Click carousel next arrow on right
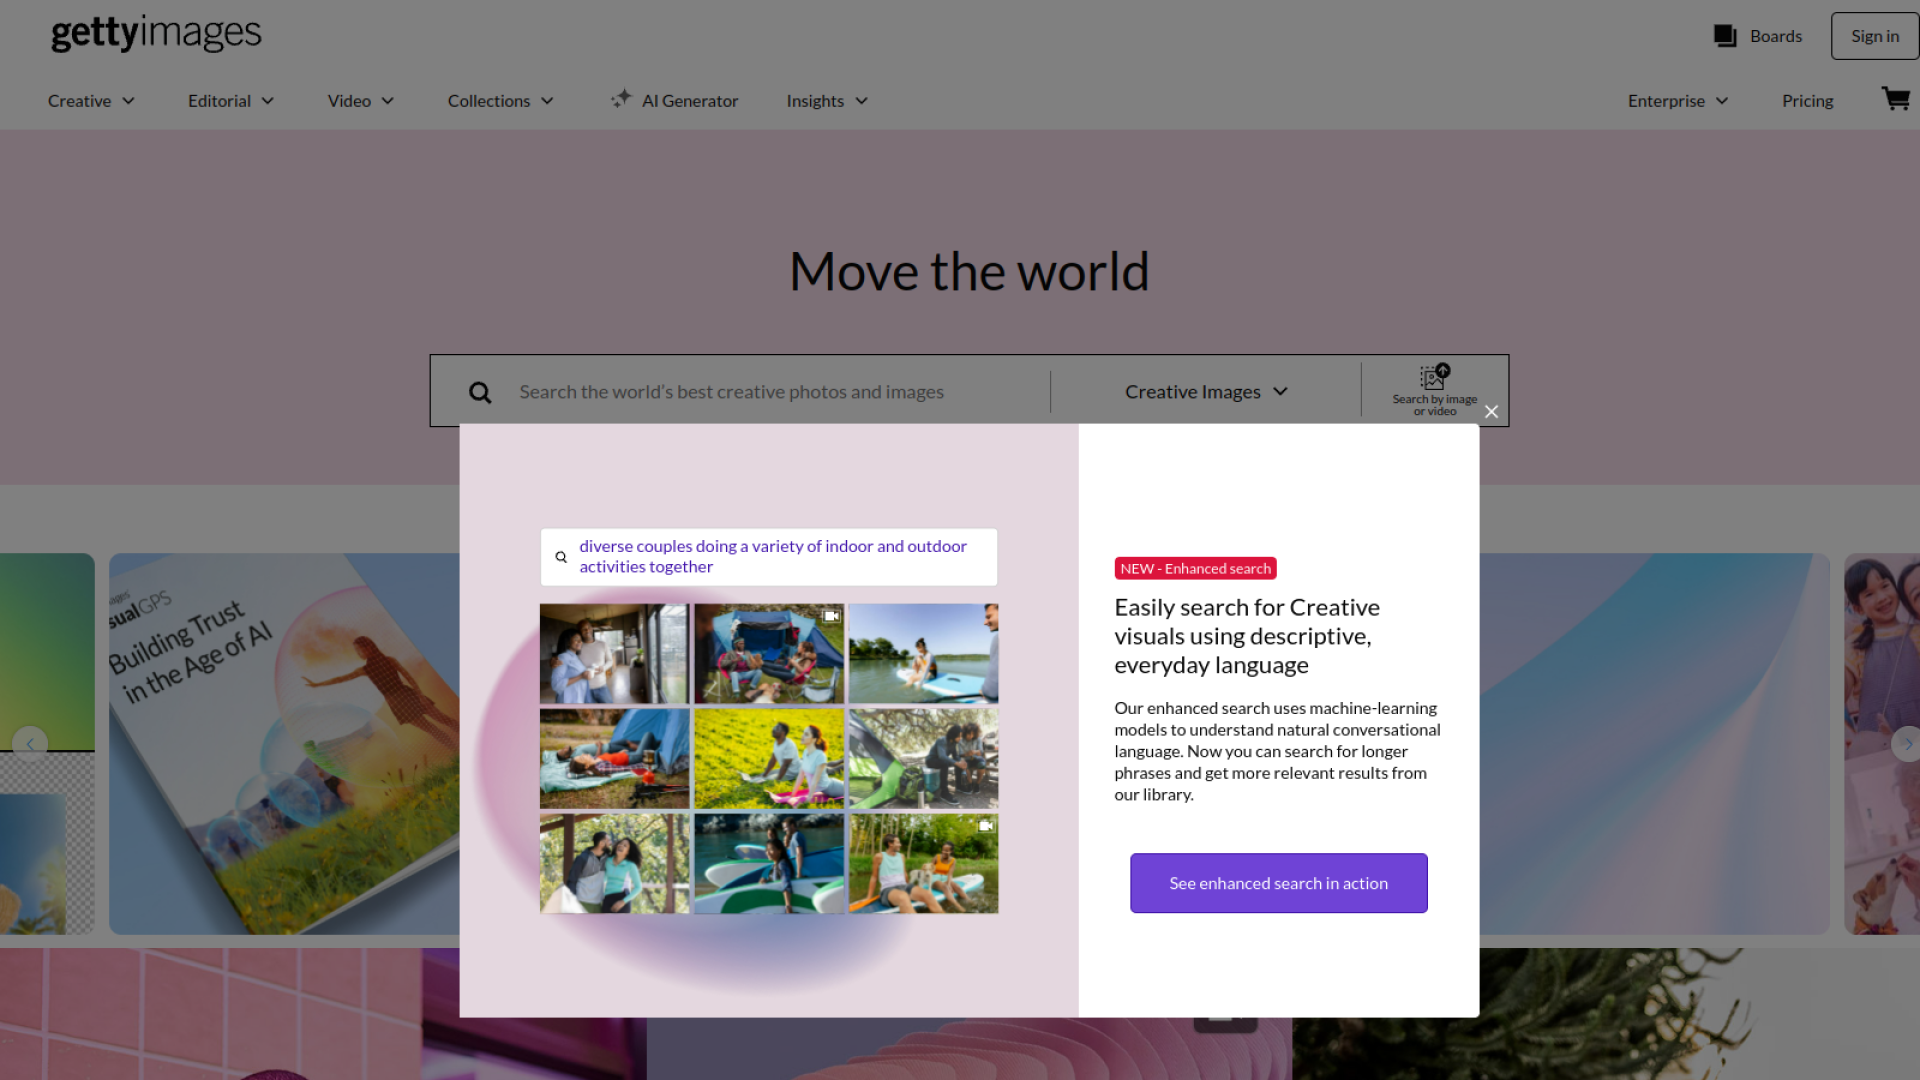Image resolution: width=1920 pixels, height=1080 pixels. tap(1906, 743)
